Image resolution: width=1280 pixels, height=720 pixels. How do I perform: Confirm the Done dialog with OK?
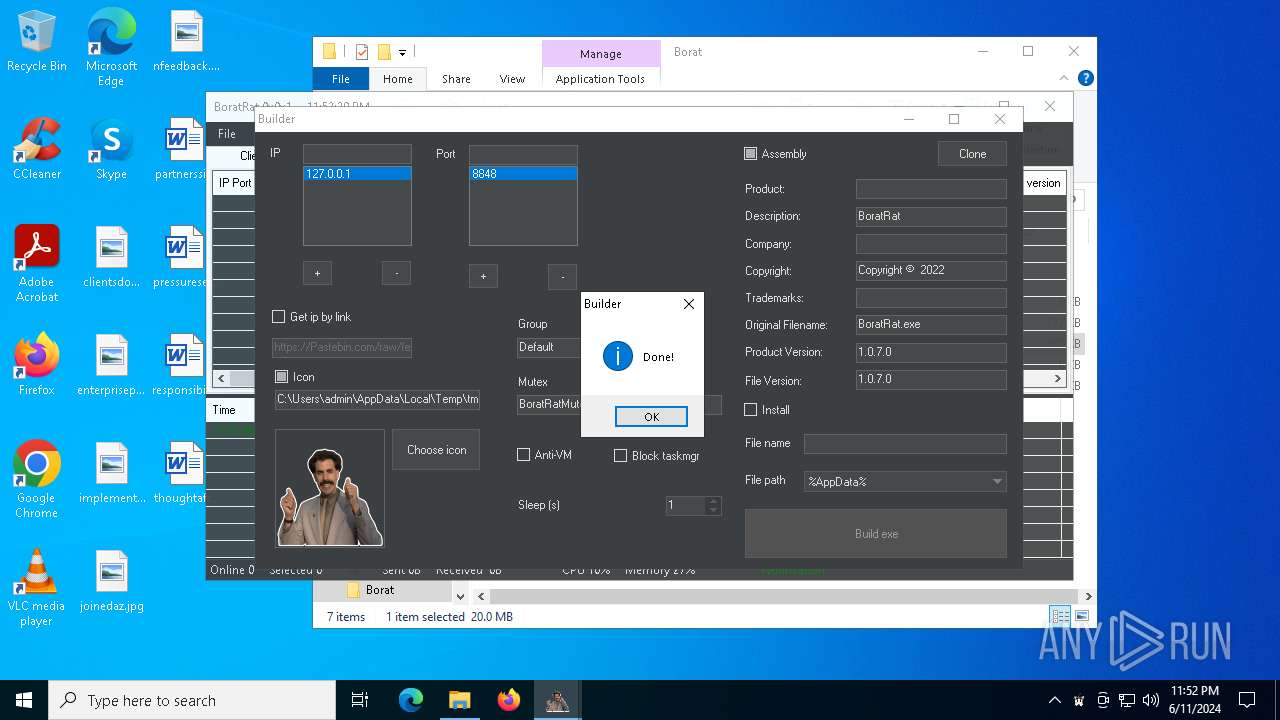tap(651, 417)
